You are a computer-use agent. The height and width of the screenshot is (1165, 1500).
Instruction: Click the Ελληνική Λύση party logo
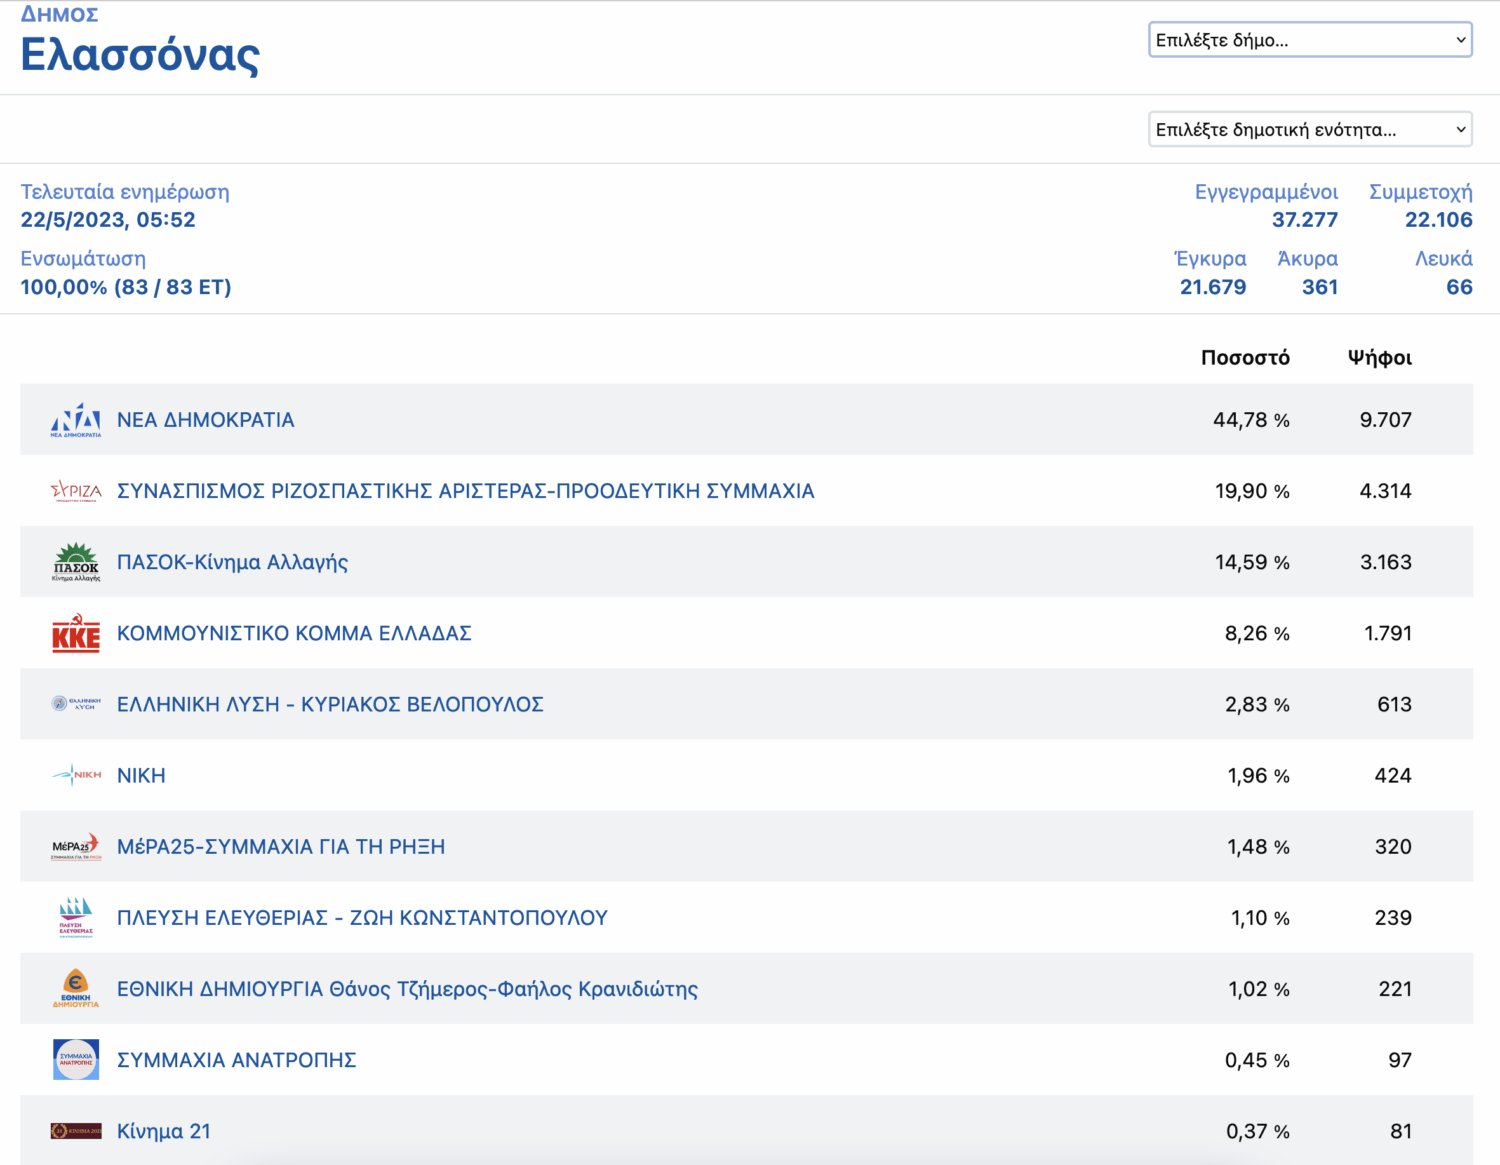[x=76, y=704]
